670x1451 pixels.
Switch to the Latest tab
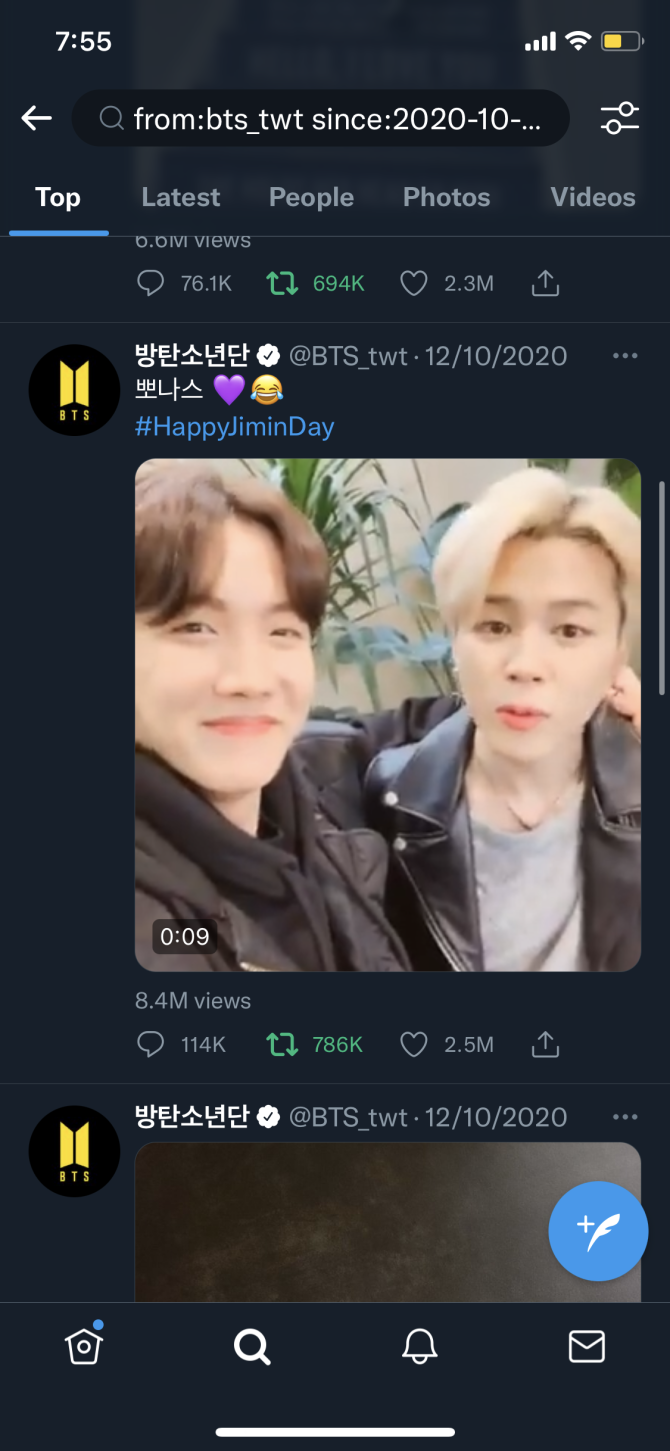[180, 197]
